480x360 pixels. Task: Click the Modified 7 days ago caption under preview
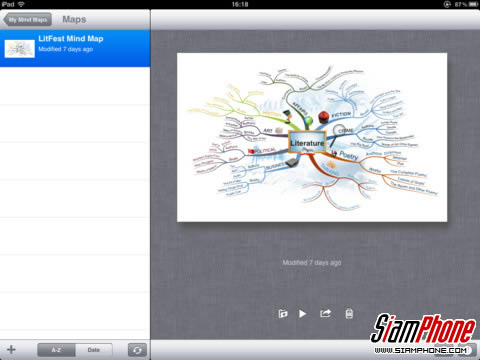312,263
